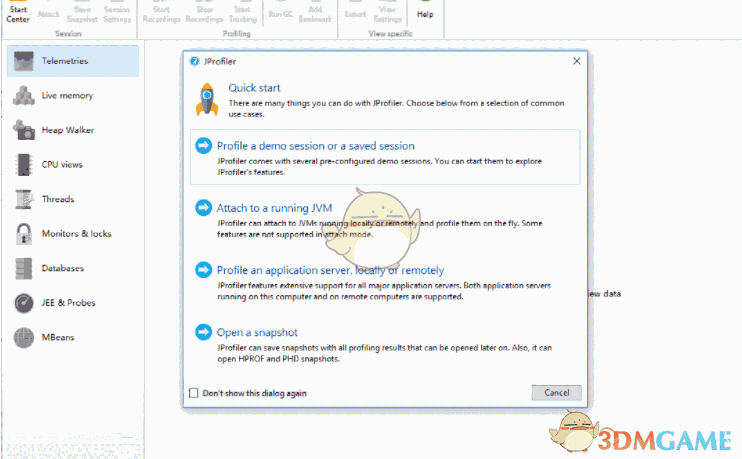
Task: Click Start Center in the toolbar
Action: click(x=18, y=13)
